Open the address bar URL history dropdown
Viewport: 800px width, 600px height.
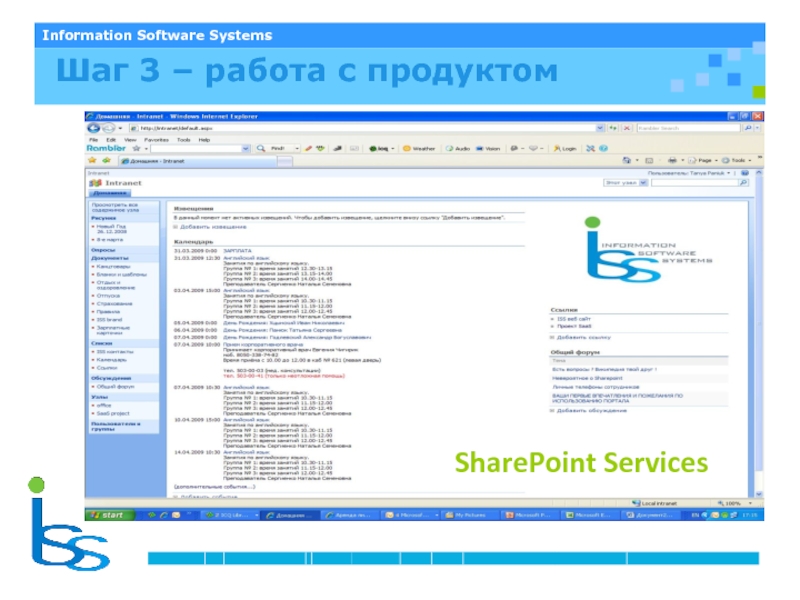[600, 128]
